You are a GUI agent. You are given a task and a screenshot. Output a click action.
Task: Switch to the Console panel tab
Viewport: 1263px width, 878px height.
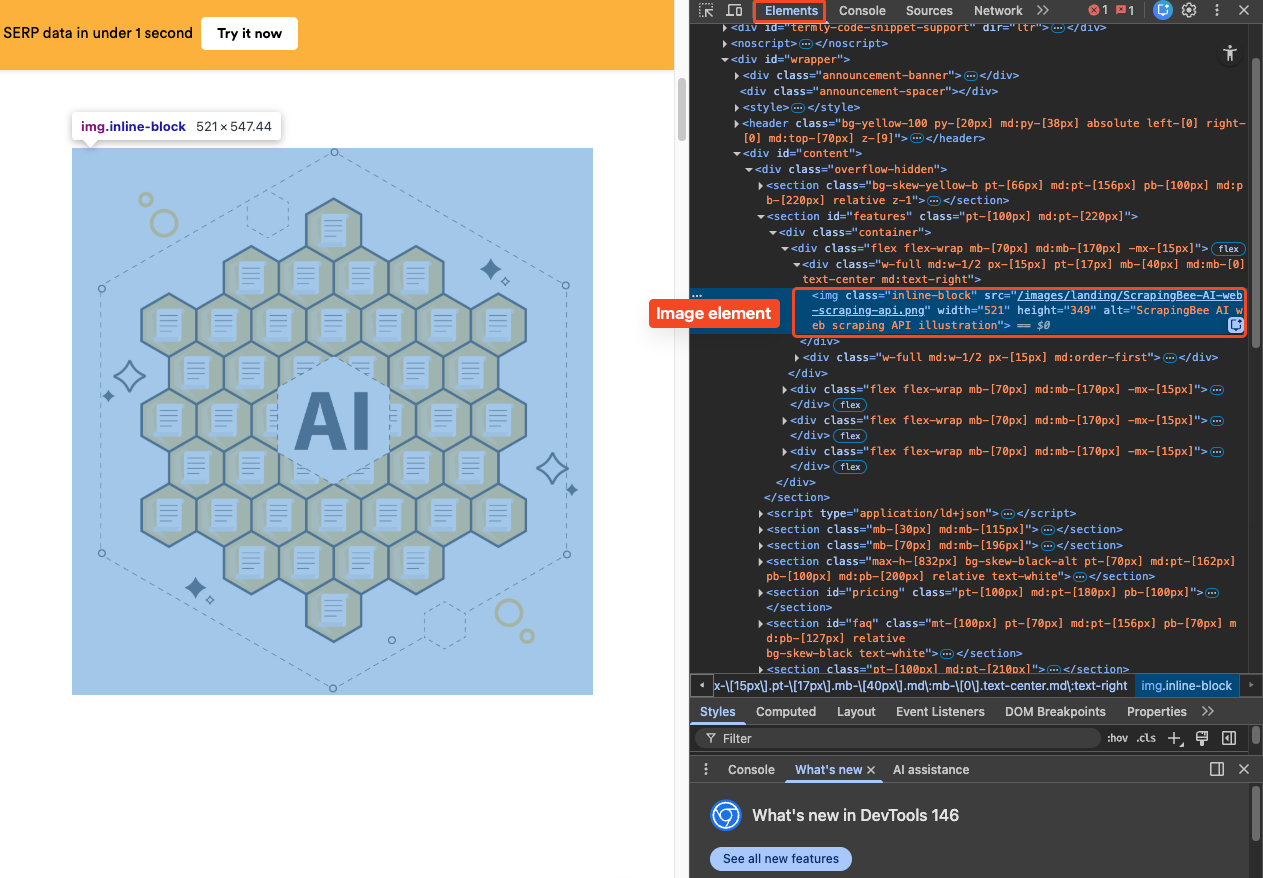pyautogui.click(x=862, y=11)
